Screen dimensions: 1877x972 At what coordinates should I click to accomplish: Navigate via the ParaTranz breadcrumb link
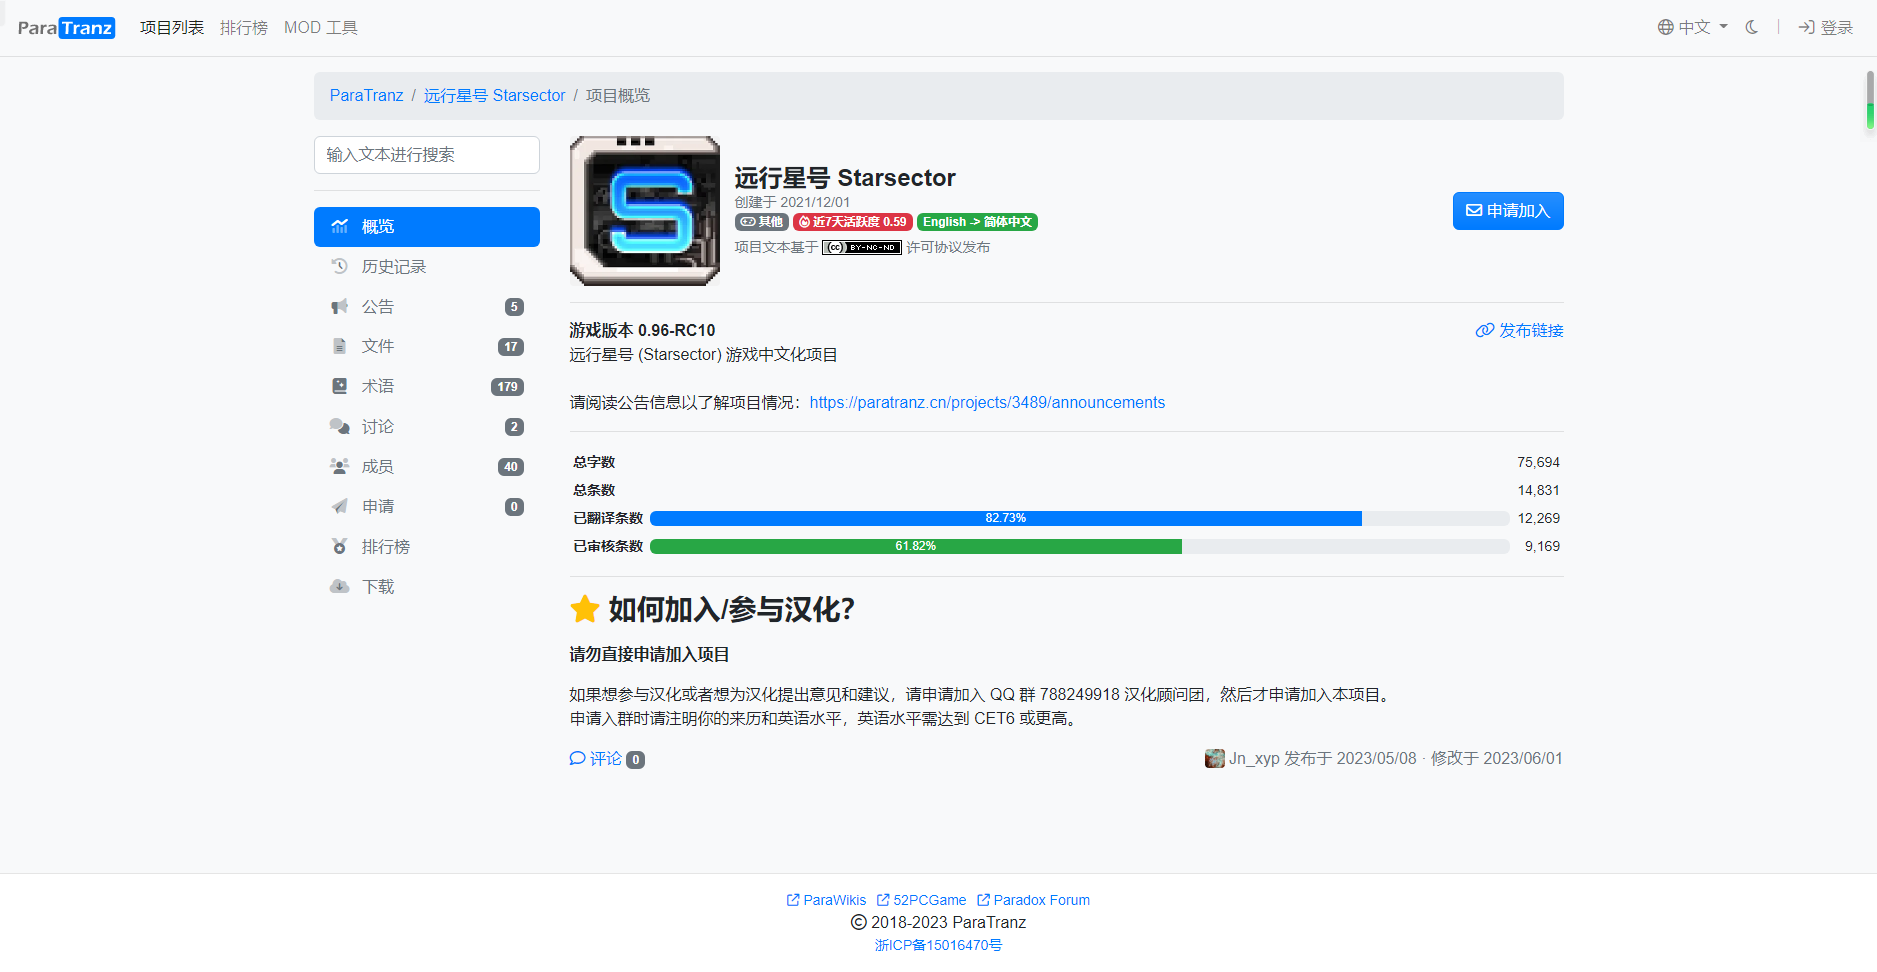366,95
